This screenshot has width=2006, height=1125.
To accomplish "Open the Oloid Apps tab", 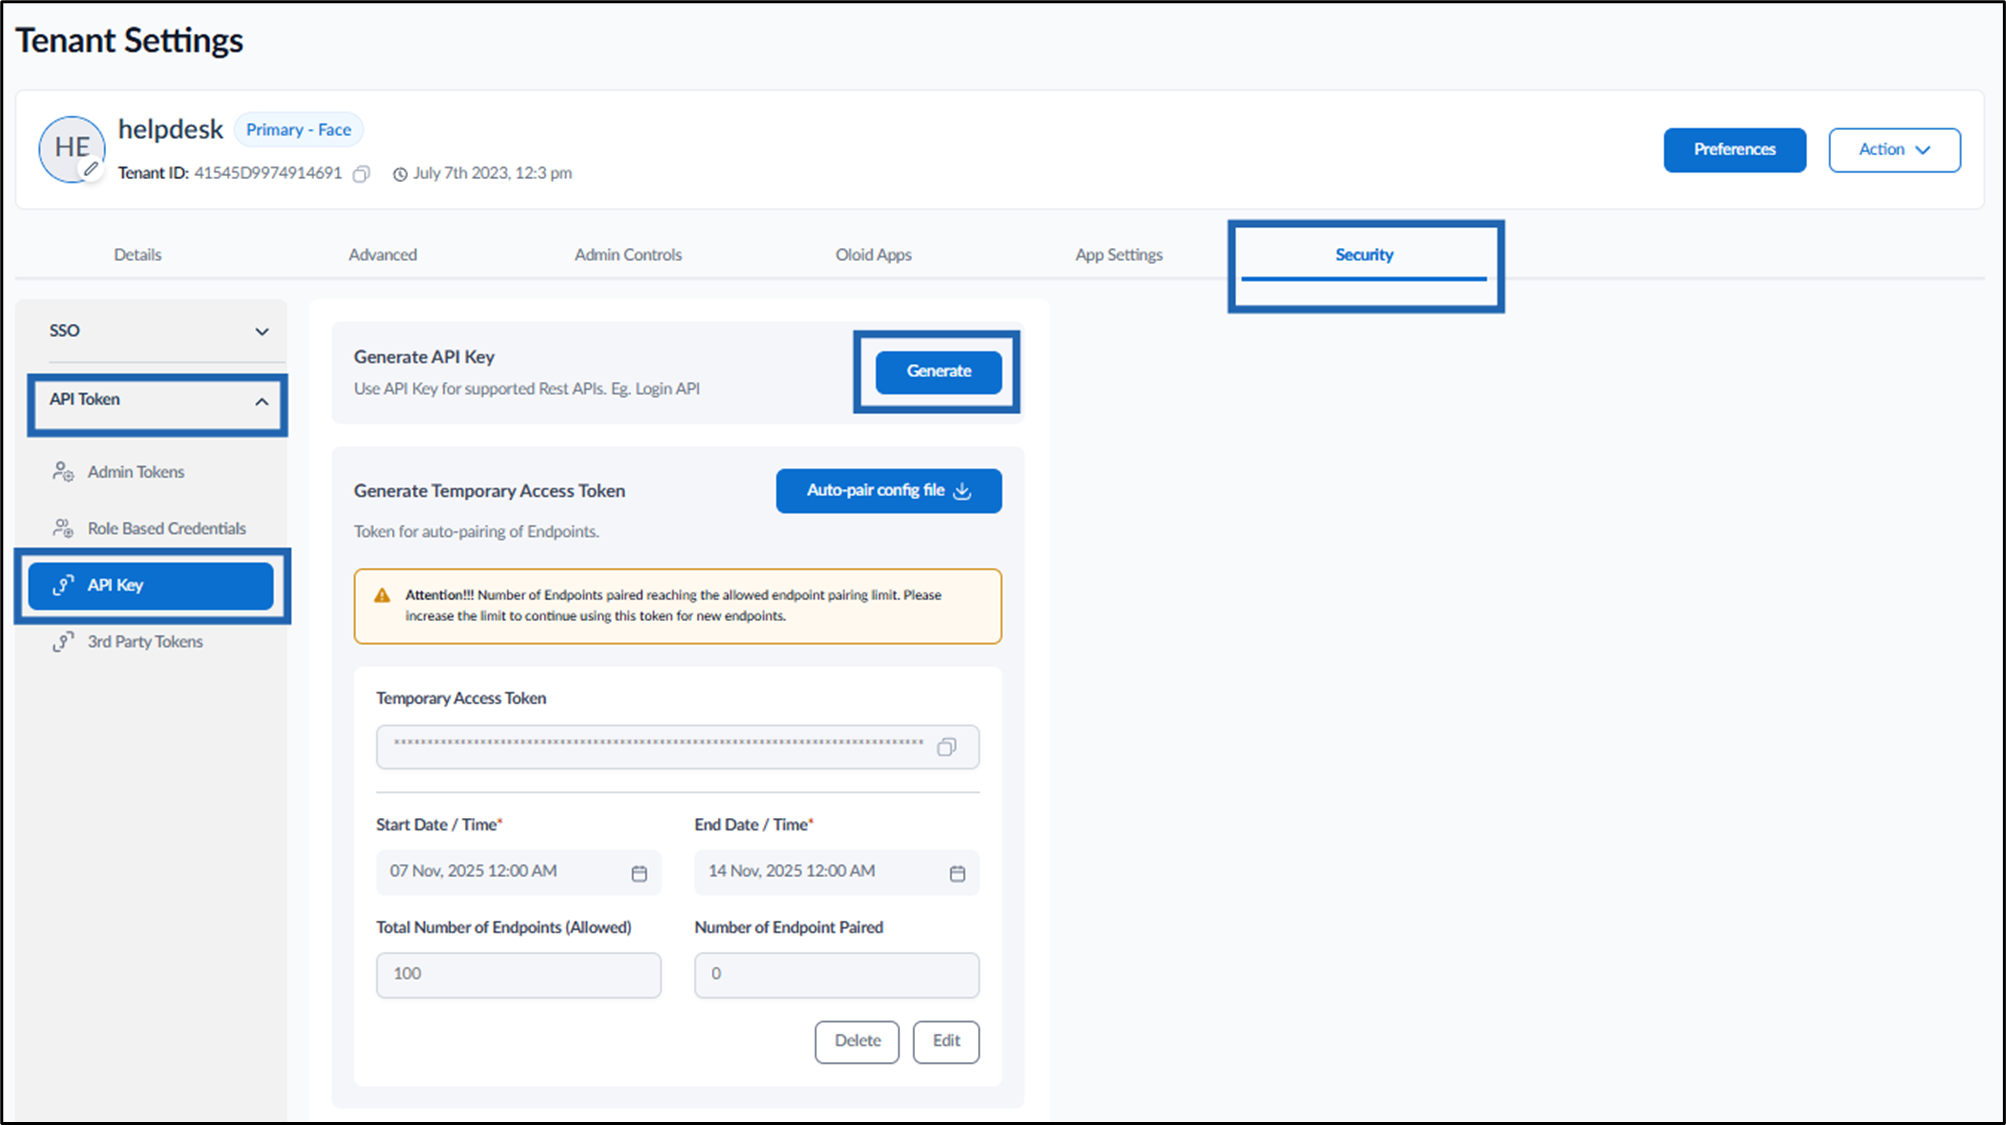I will pos(874,255).
